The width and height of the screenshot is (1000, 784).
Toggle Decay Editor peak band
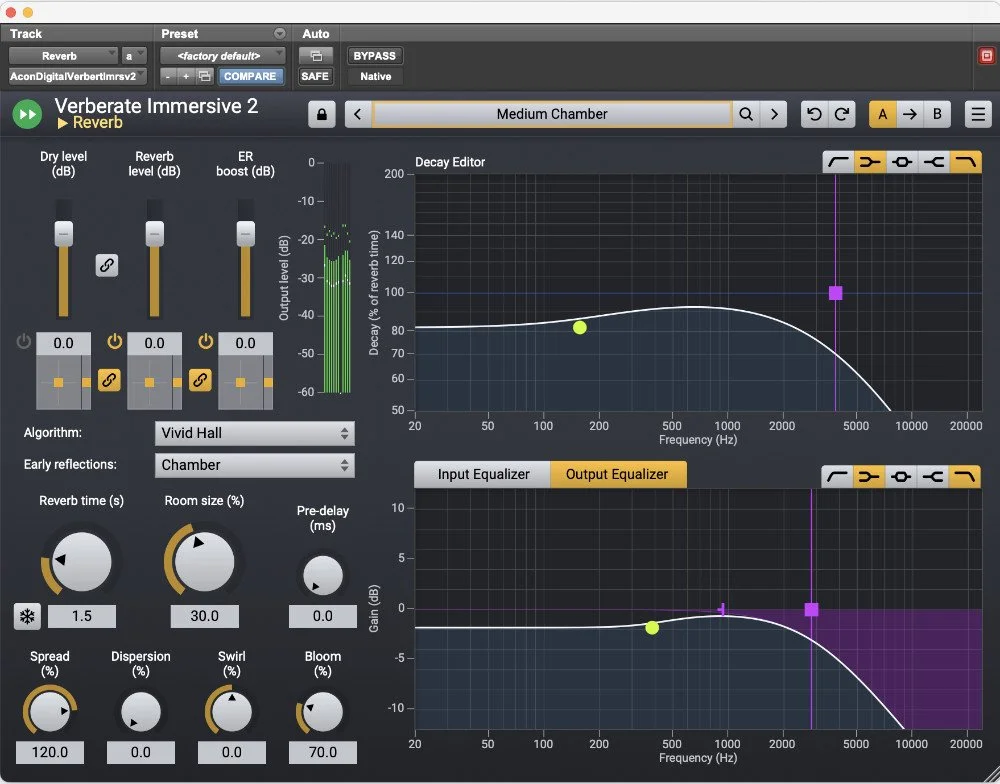(902, 162)
